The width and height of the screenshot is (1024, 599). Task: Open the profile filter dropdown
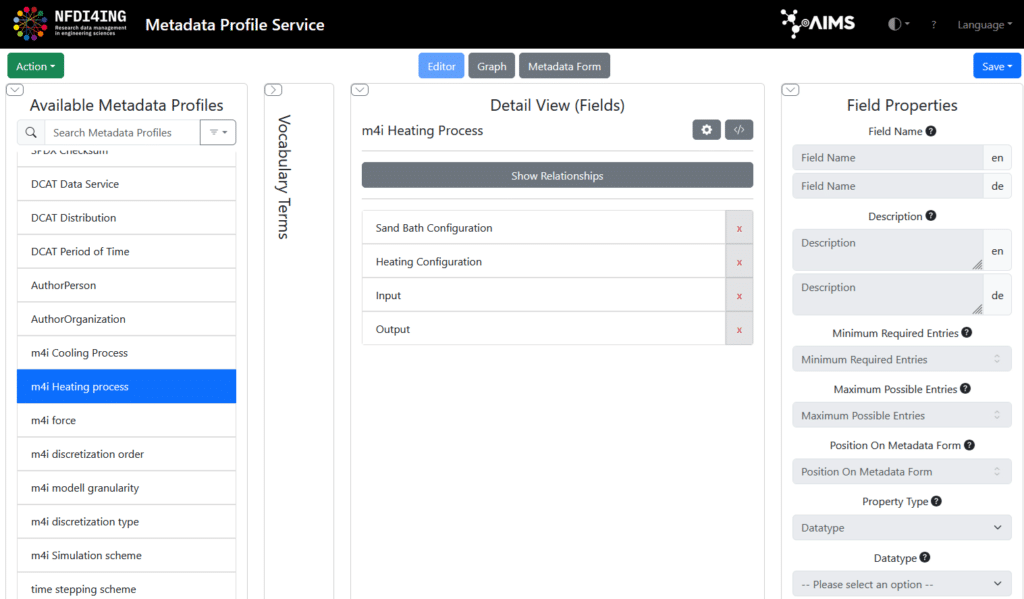[x=218, y=132]
